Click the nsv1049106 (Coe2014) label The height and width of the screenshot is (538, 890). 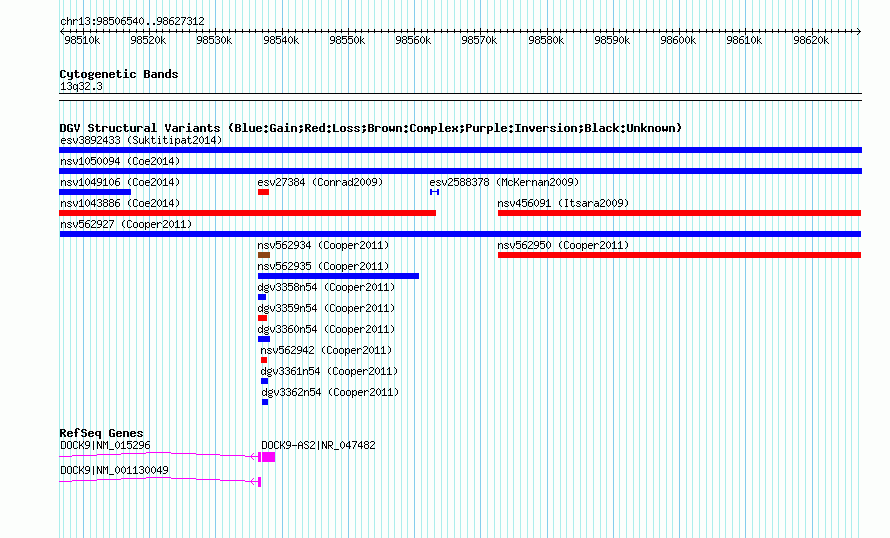pos(120,182)
